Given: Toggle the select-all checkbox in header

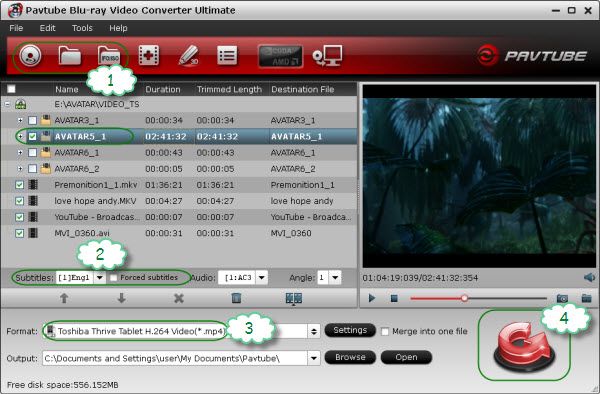Looking at the screenshot, I should coord(11,89).
